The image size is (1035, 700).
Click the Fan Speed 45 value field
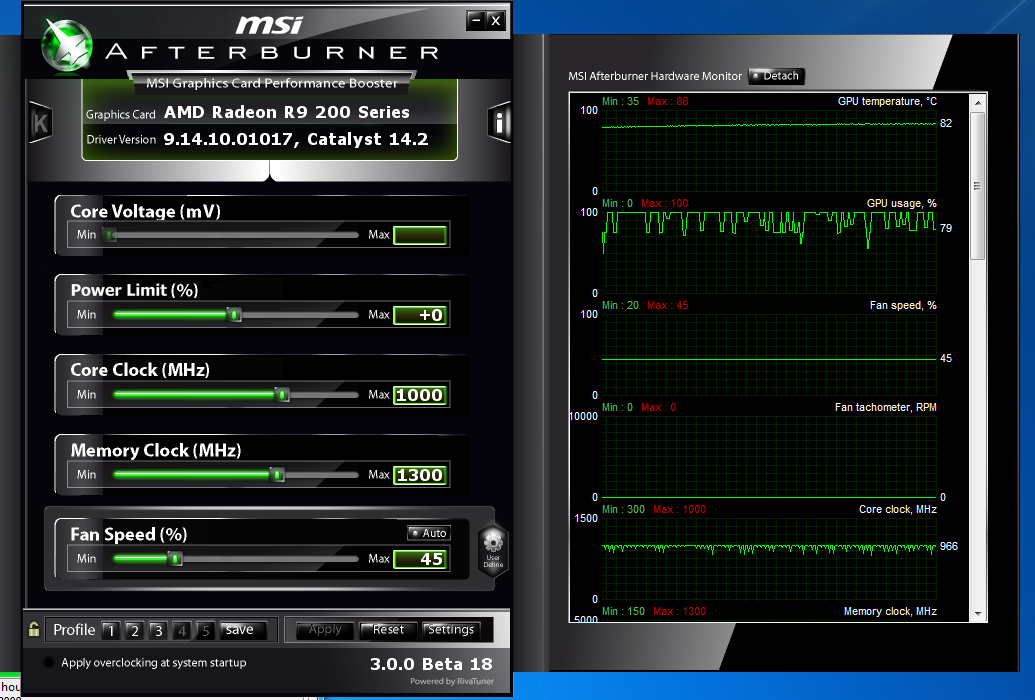(x=420, y=559)
